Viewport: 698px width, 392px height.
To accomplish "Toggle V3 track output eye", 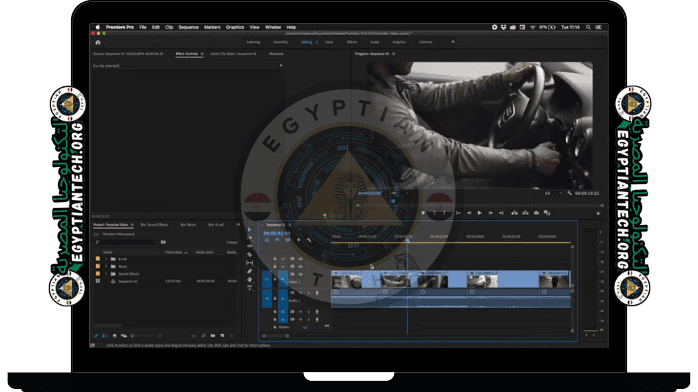I will (300, 259).
